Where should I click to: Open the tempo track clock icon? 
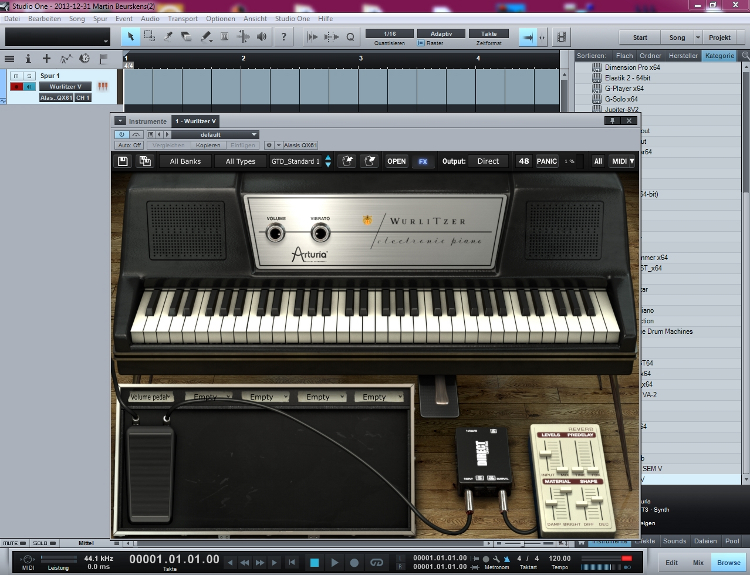tap(84, 58)
